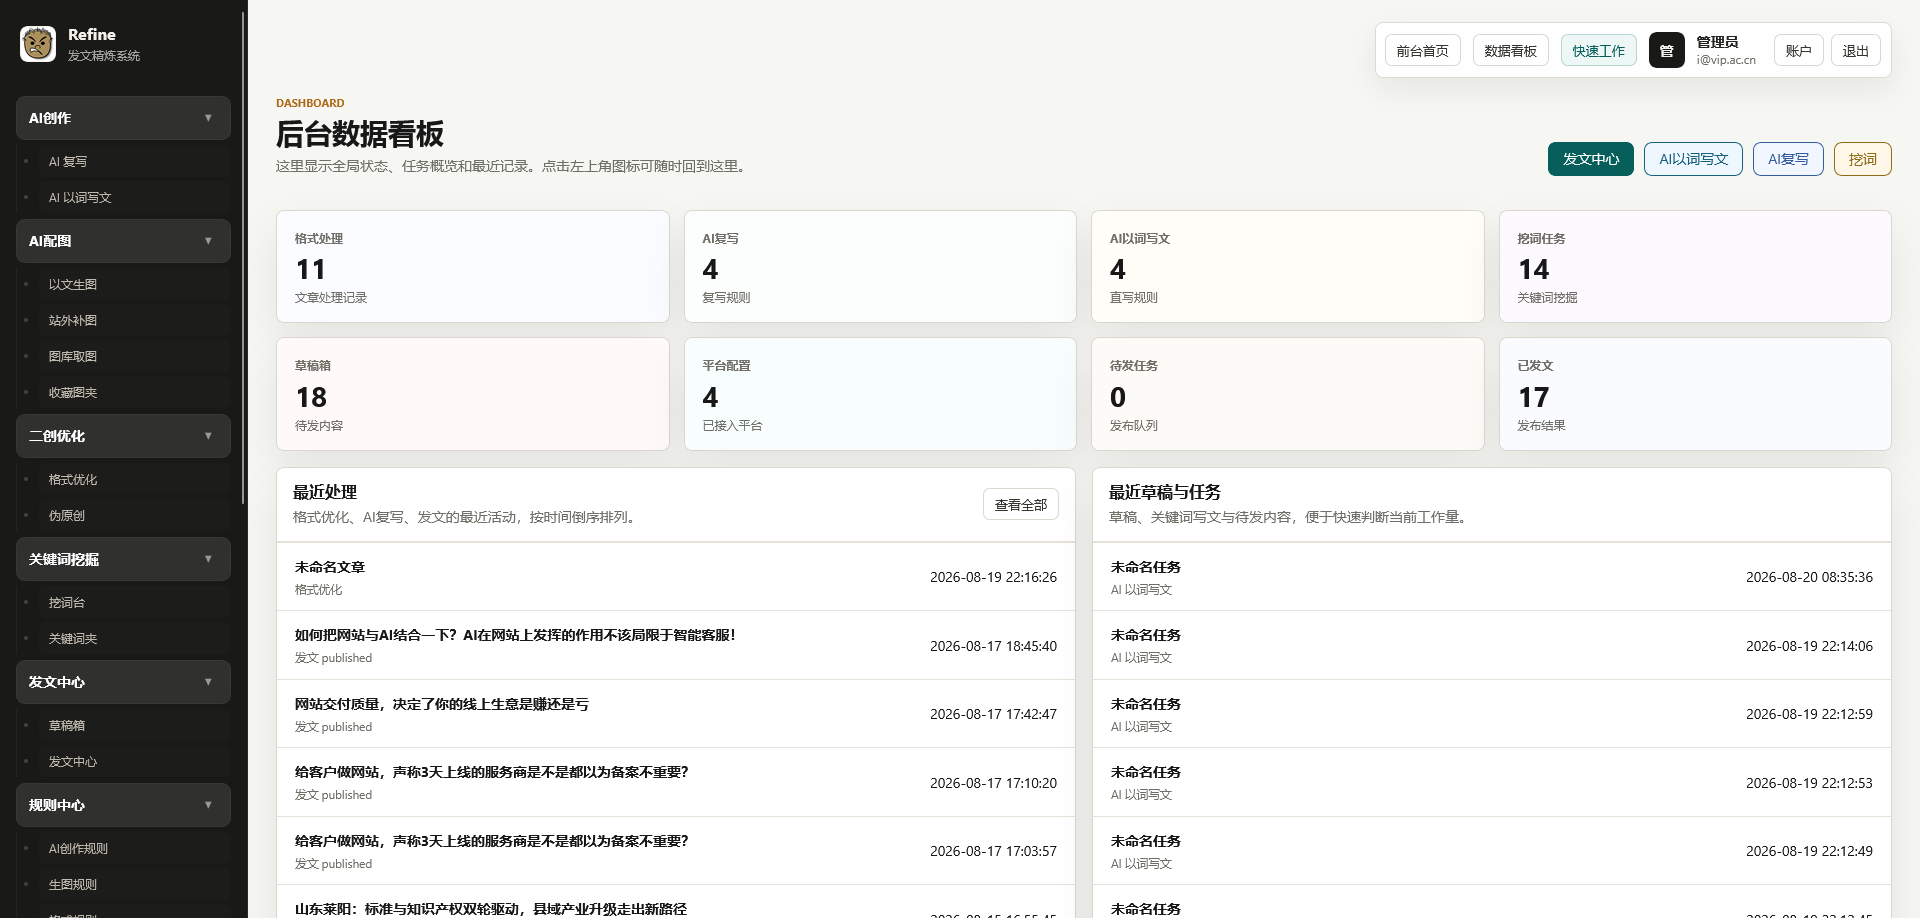The height and width of the screenshot is (918, 1920).
Task: Open 未命名任务 dated 2026-08-20 08:35:36
Action: click(1491, 577)
